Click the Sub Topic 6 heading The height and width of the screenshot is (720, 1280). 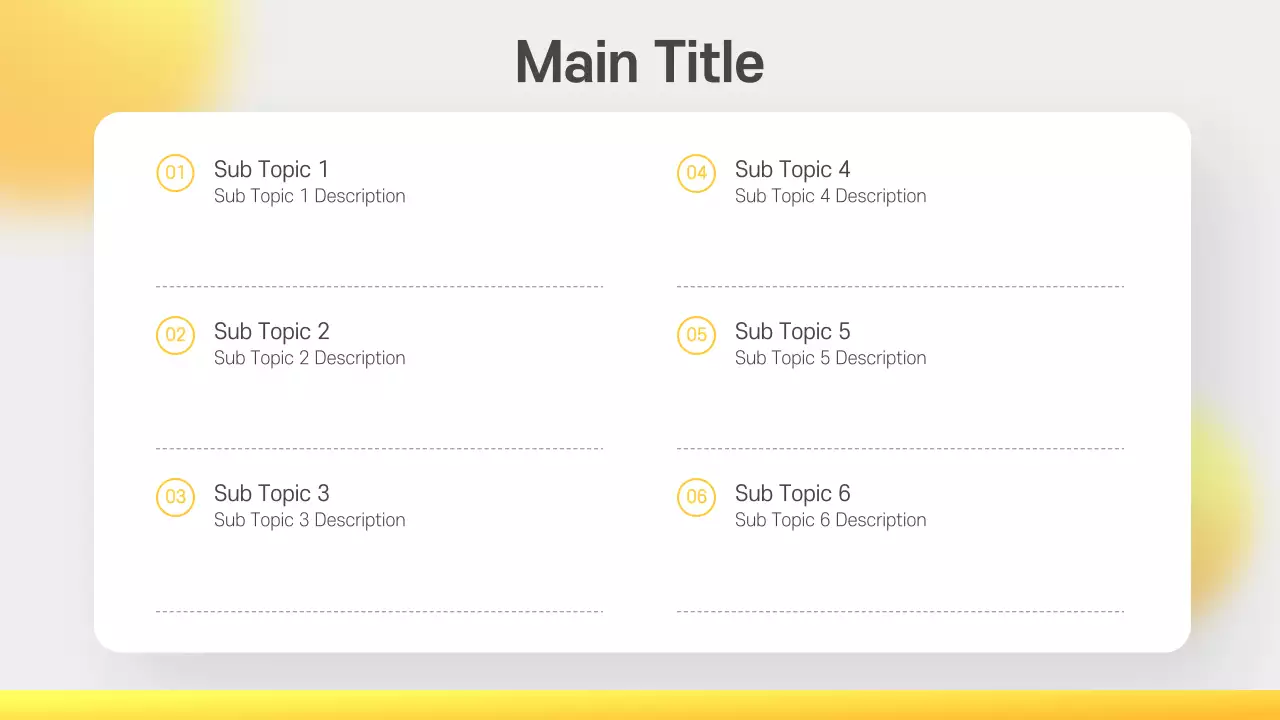coord(792,493)
